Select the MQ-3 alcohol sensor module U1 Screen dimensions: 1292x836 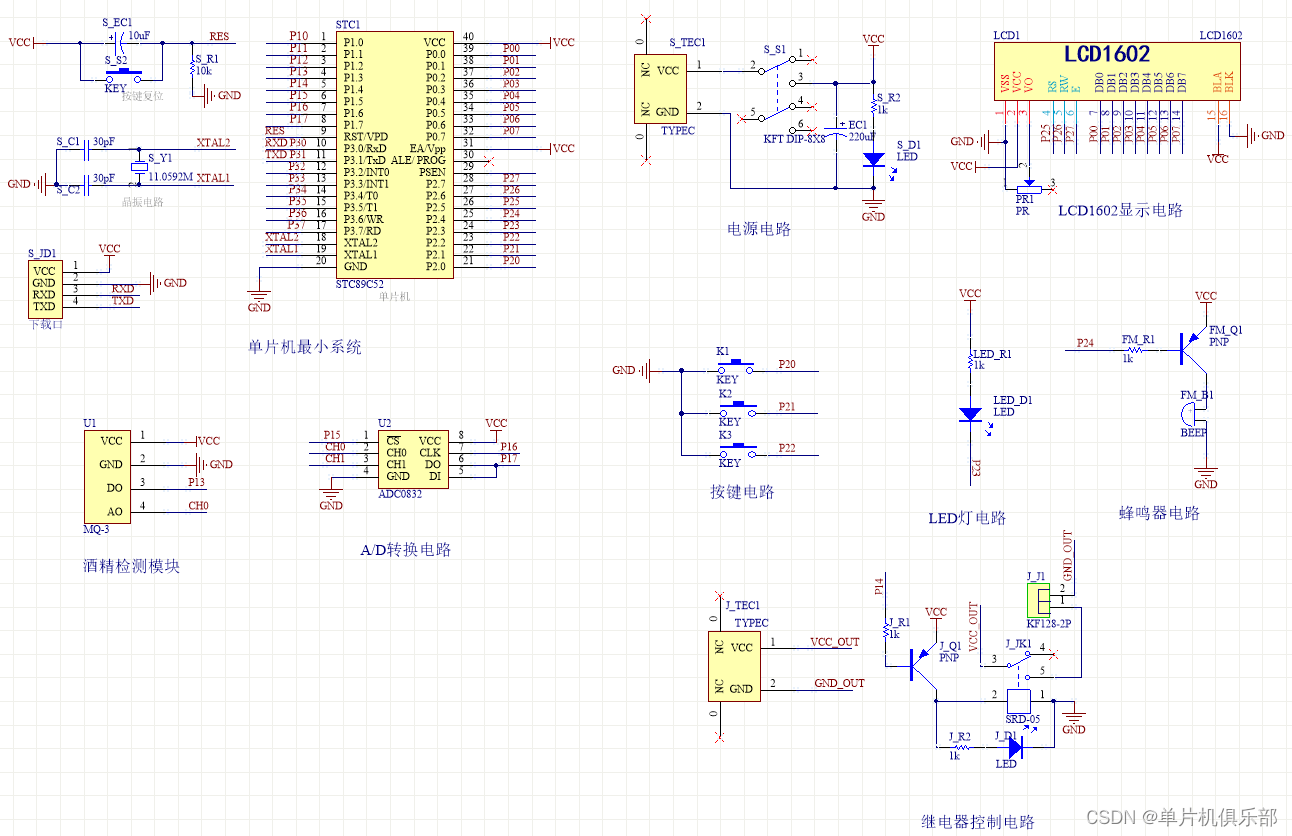click(x=107, y=476)
